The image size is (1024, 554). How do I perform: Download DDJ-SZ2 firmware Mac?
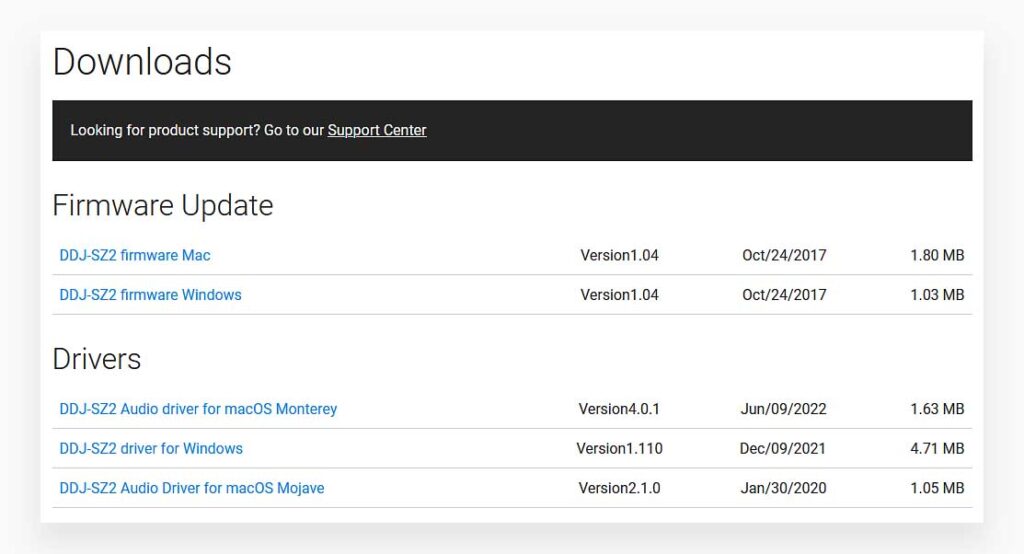point(135,255)
